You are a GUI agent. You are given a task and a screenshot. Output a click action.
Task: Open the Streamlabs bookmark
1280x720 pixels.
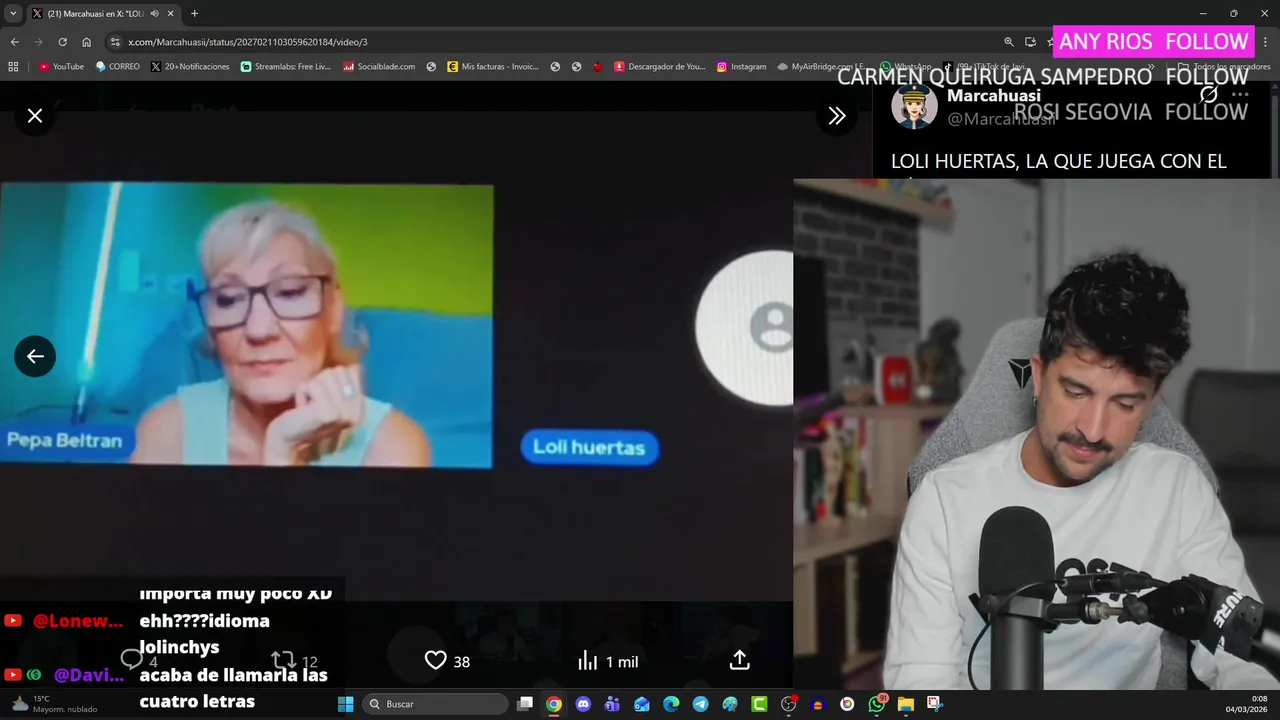click(x=285, y=67)
